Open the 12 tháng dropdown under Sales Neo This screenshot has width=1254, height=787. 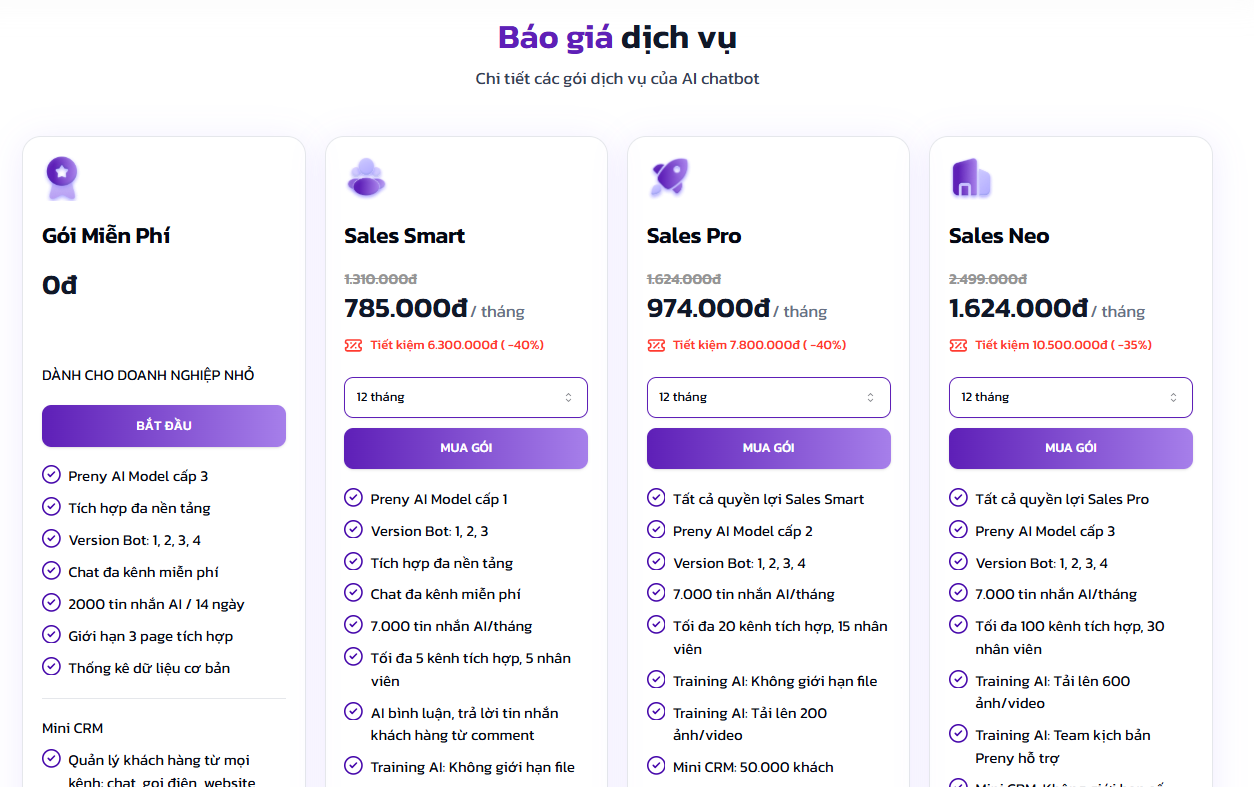tap(1071, 397)
